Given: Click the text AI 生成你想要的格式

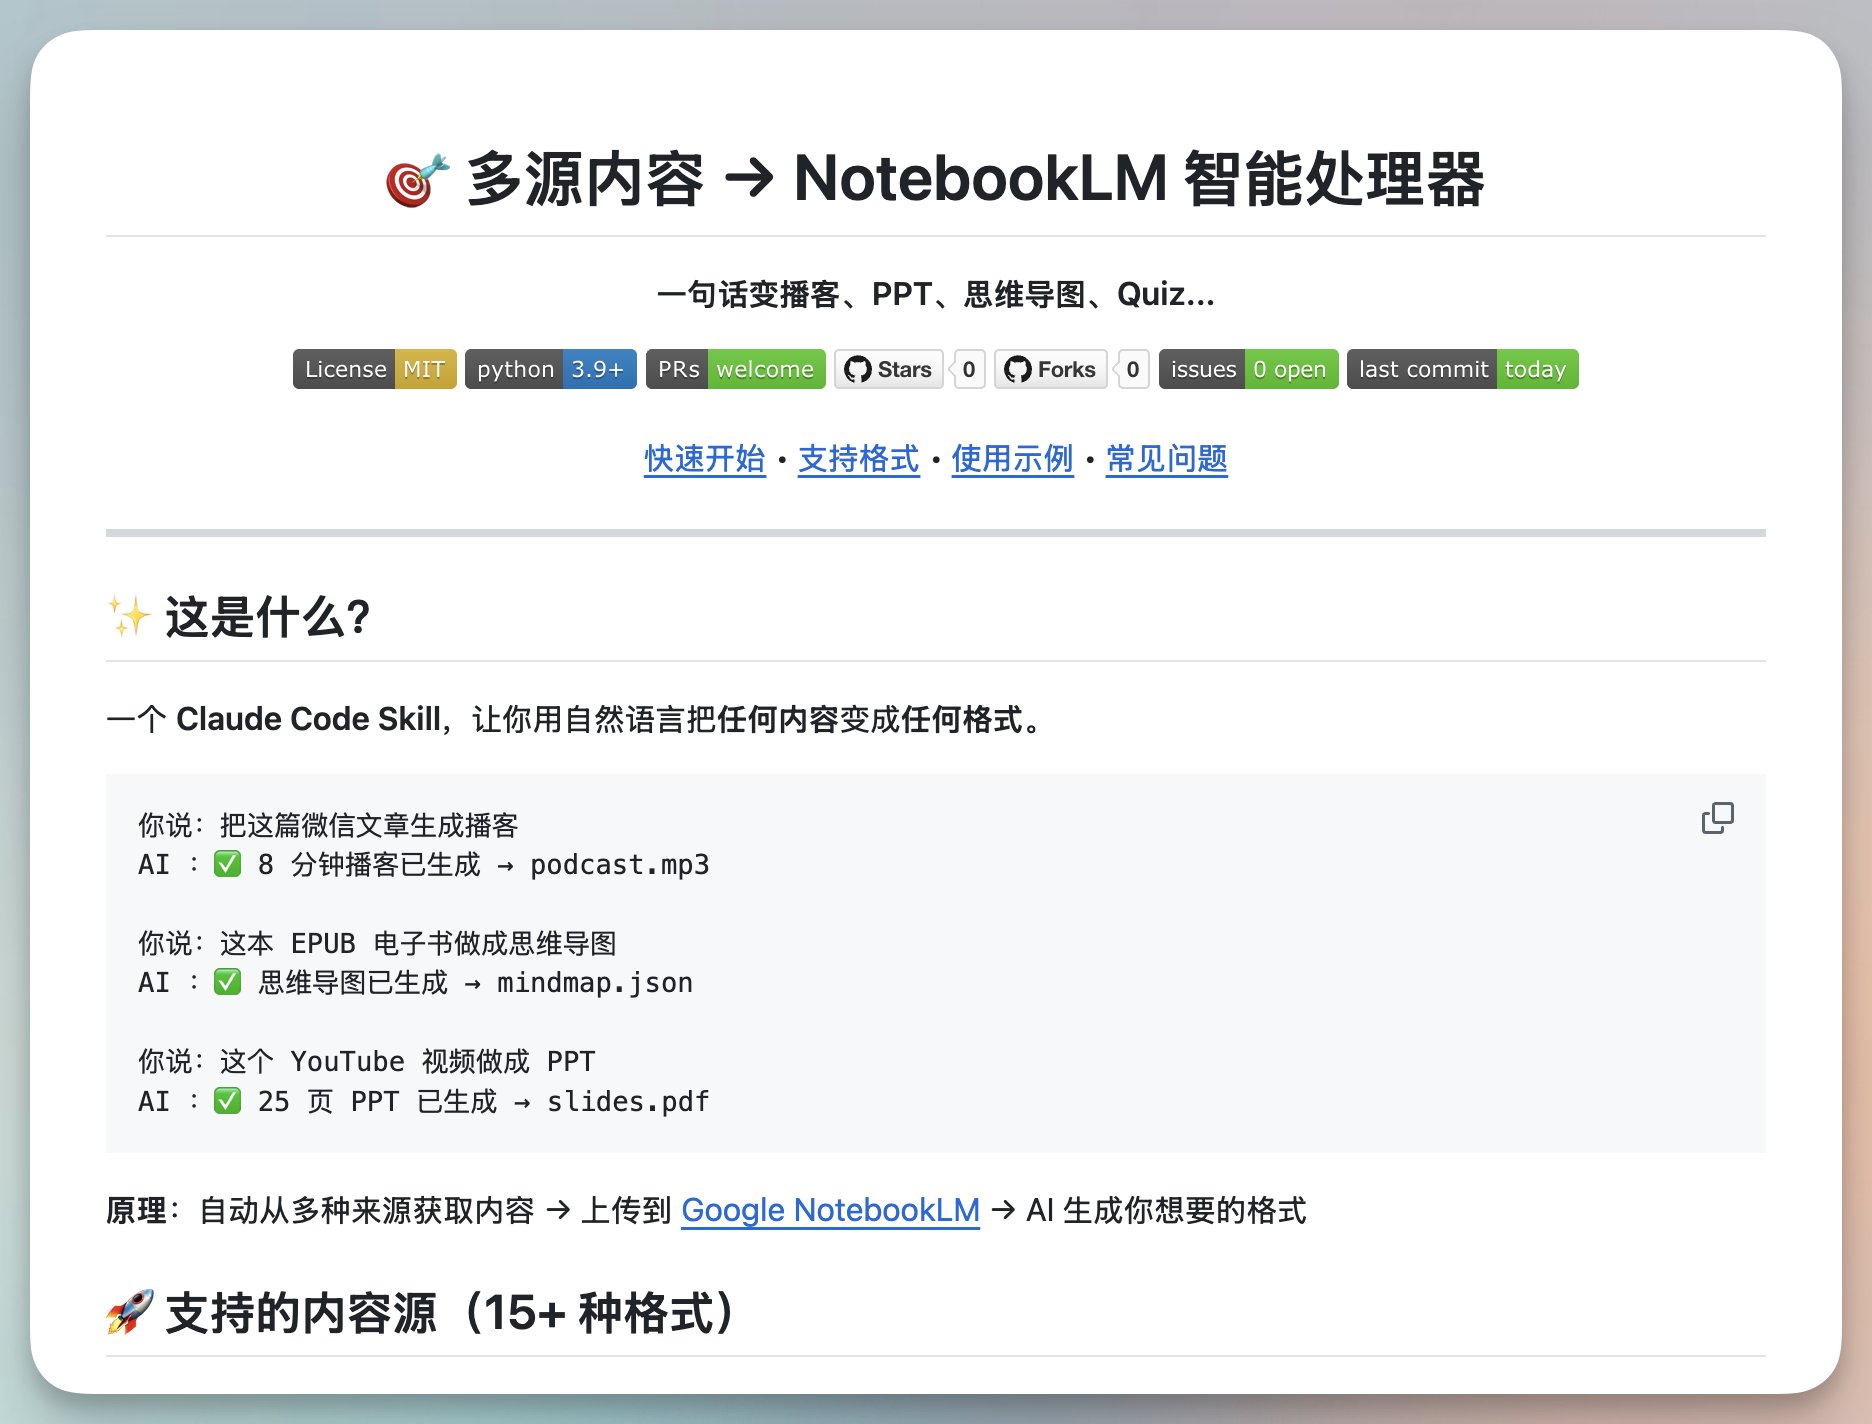Looking at the screenshot, I should [x=1166, y=1210].
